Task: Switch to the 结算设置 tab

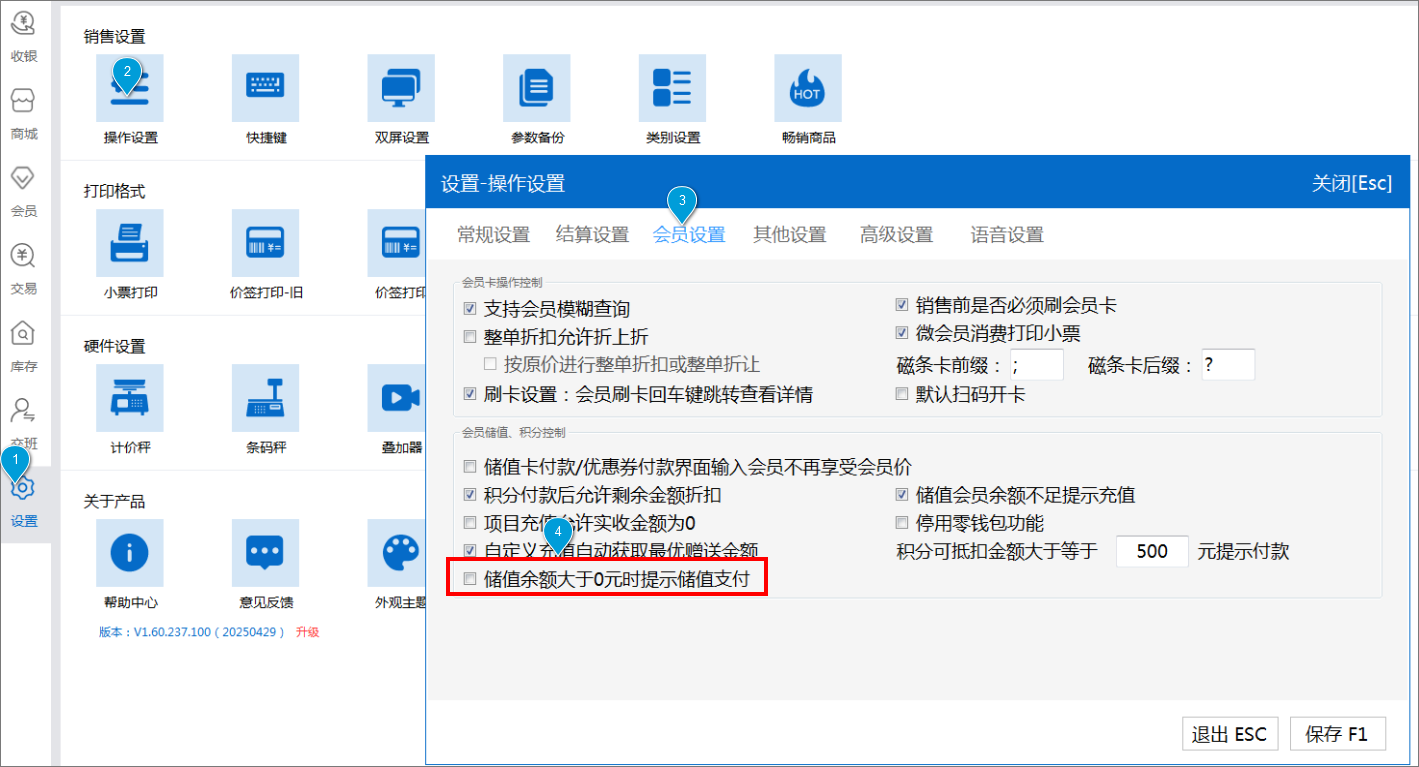Action: pyautogui.click(x=592, y=235)
